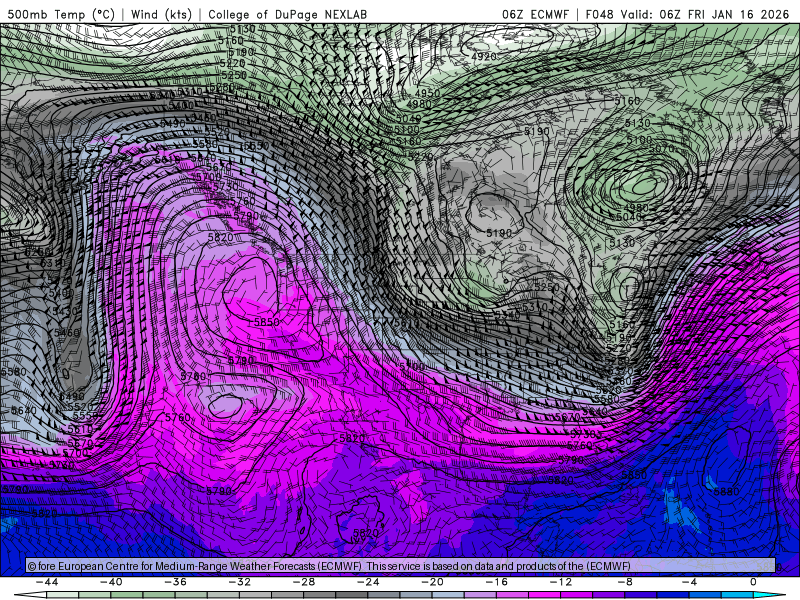
Task: Click the 5070 contour label near the low
Action: (661, 149)
